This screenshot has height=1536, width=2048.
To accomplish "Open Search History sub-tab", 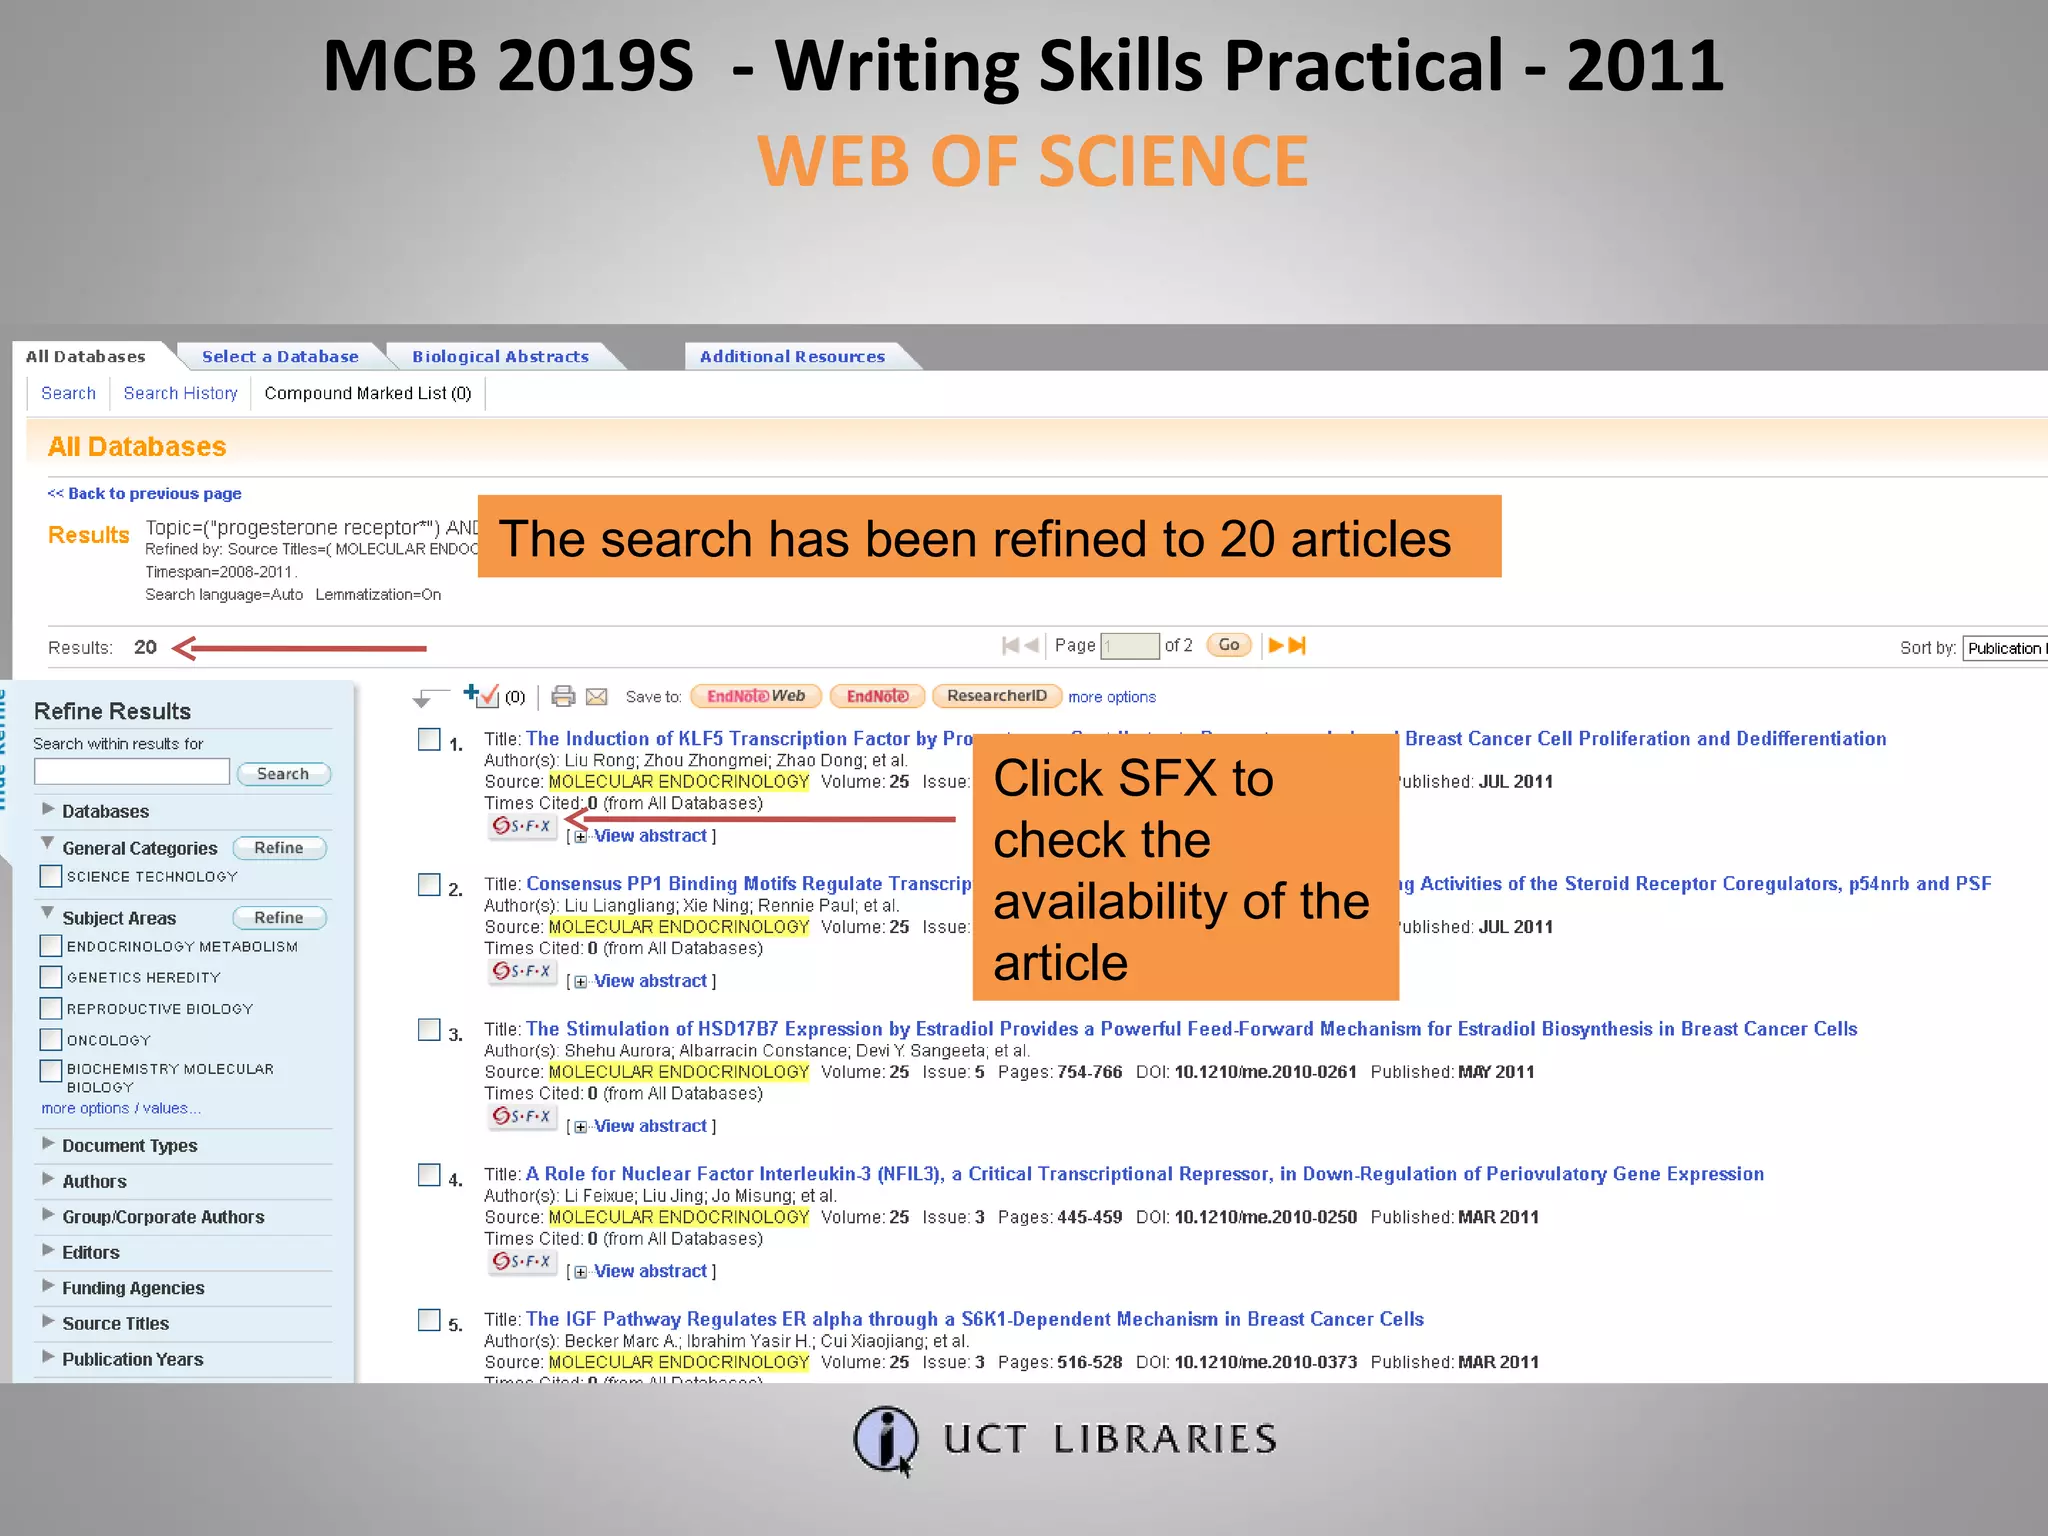I will tap(180, 393).
